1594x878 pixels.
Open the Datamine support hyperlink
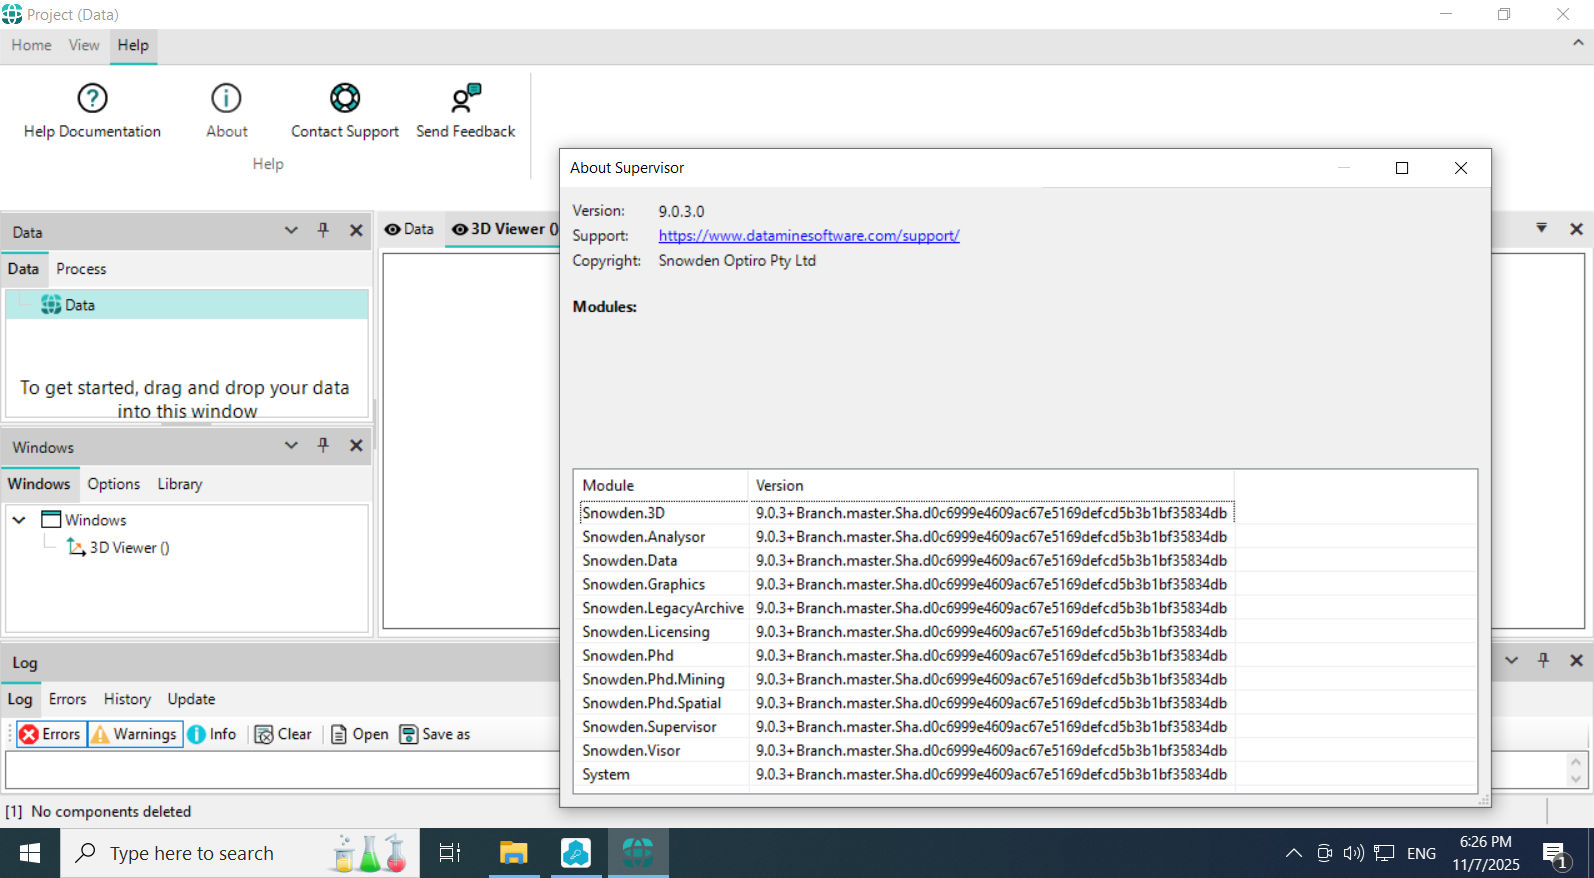point(809,236)
